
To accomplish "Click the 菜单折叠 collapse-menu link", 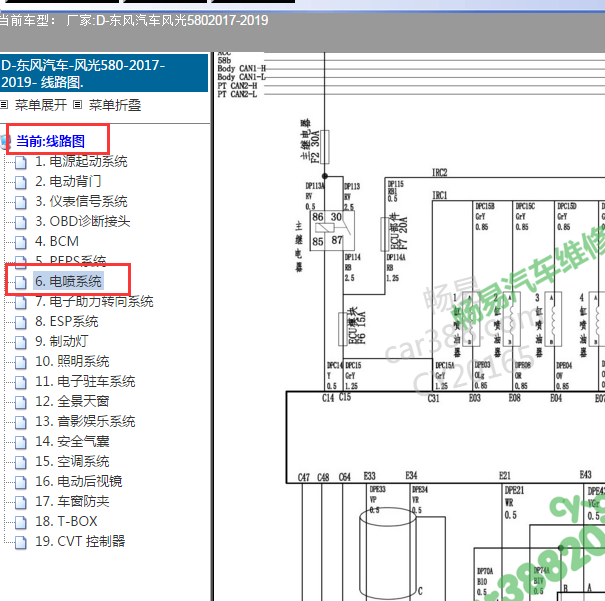I will coord(115,105).
